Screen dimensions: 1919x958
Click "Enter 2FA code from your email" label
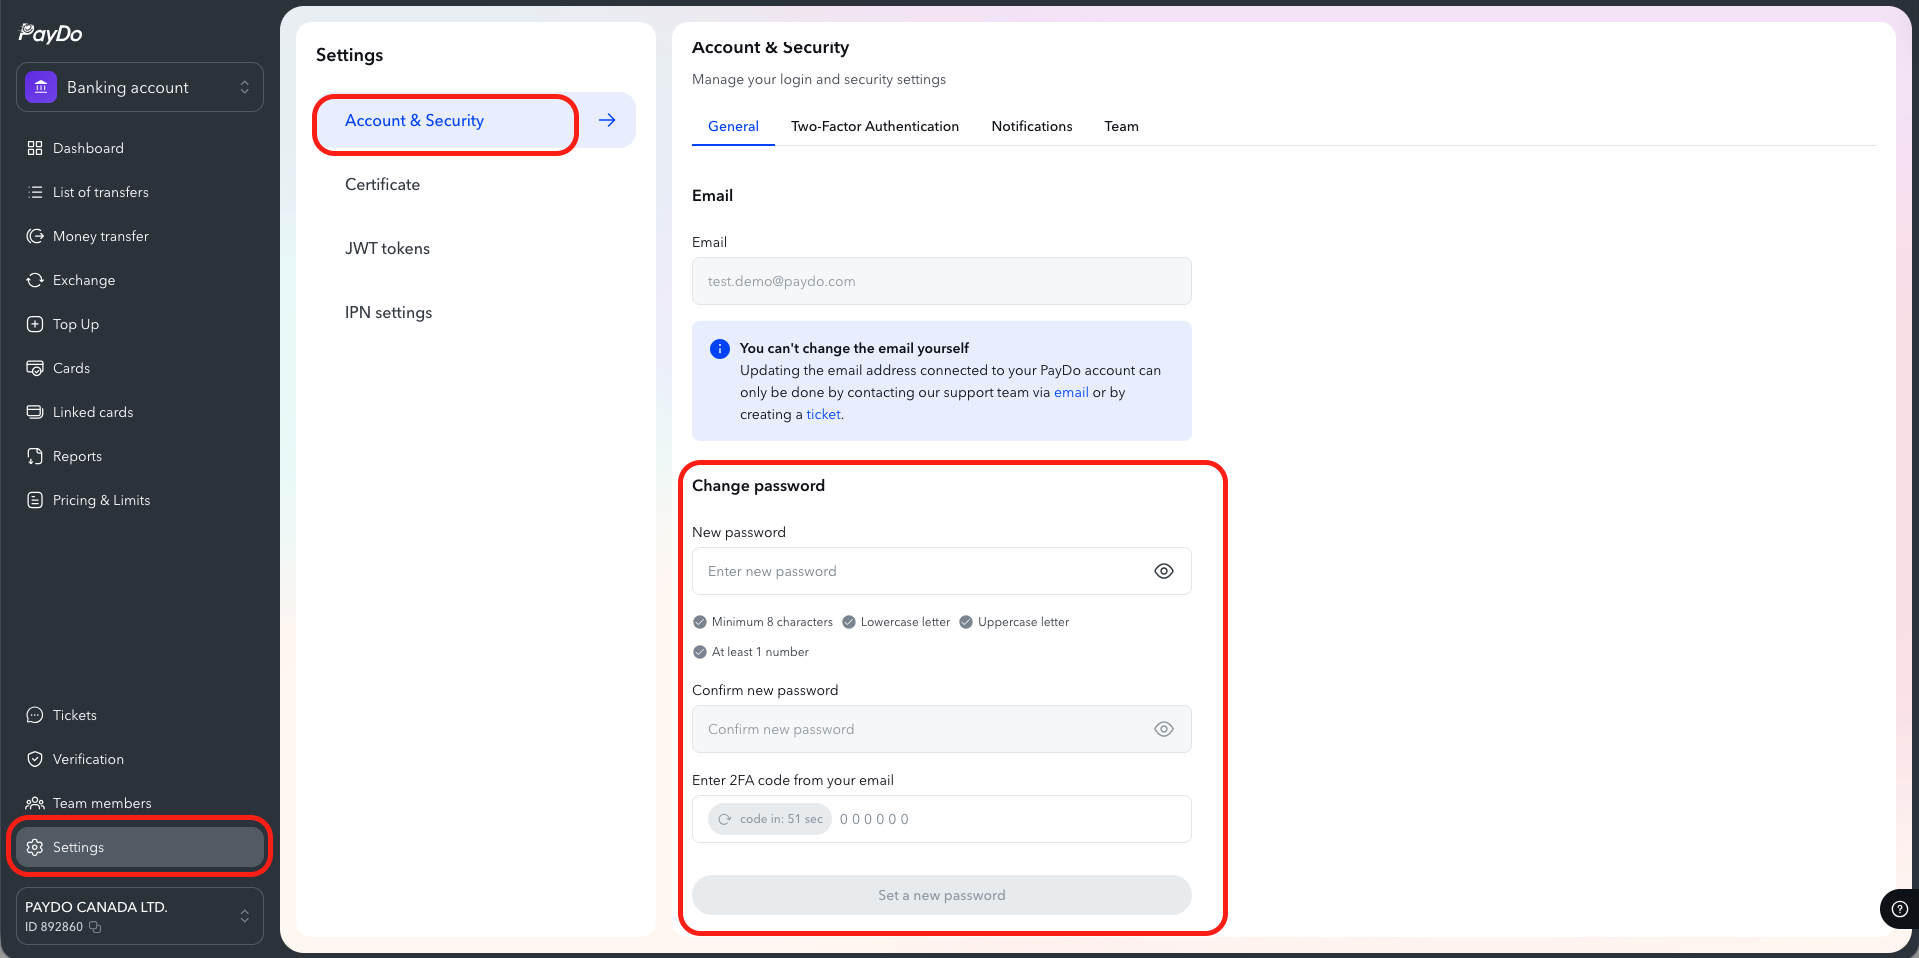coord(793,780)
